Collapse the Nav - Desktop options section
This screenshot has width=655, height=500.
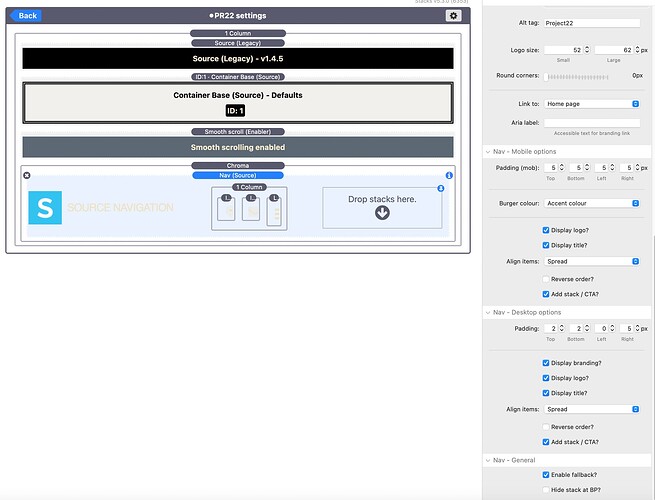487,312
